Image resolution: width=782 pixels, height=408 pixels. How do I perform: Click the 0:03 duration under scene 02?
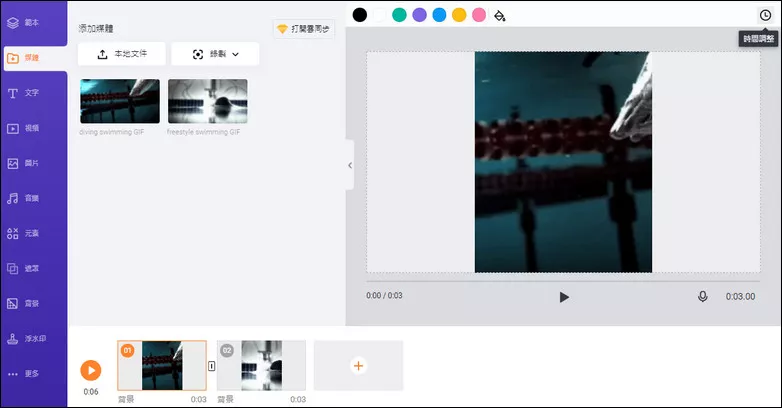[x=298, y=399]
